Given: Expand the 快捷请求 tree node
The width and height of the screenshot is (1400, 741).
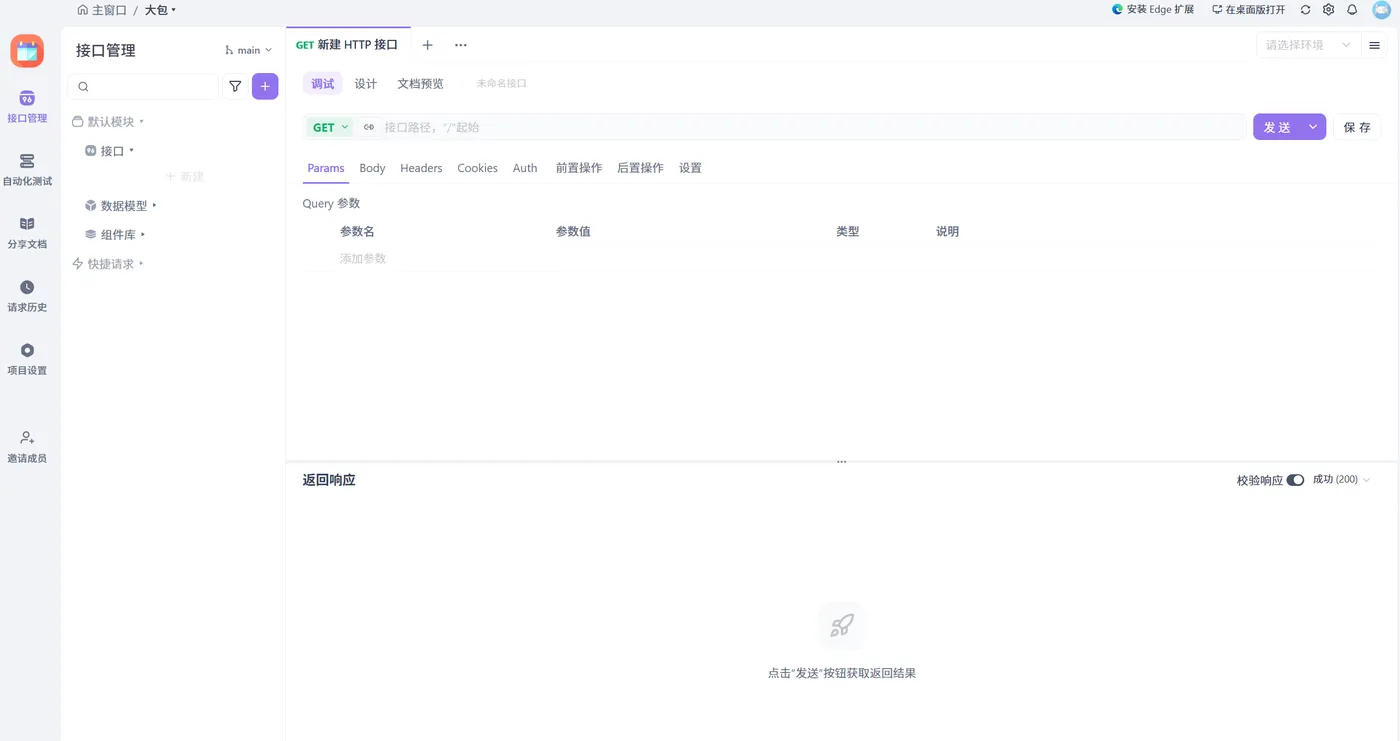Looking at the screenshot, I should tap(141, 264).
